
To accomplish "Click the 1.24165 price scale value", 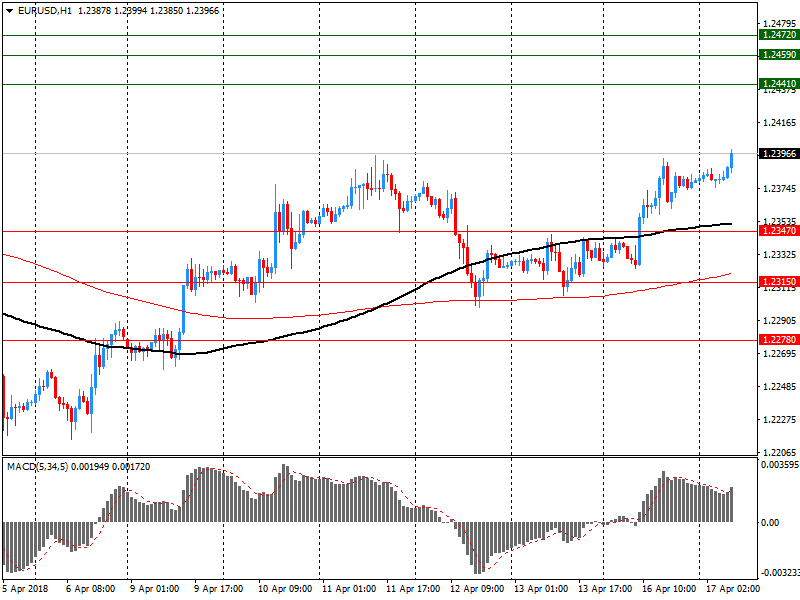I will tap(780, 122).
